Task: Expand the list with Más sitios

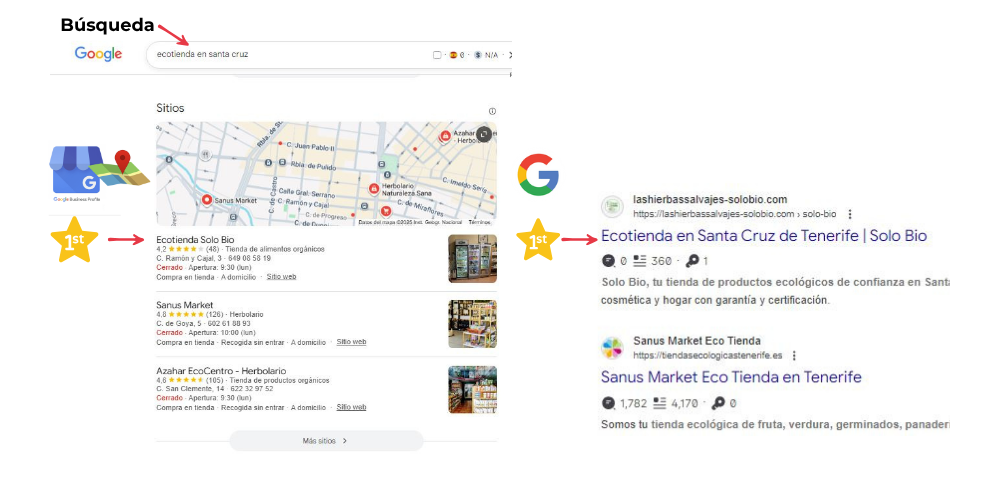Action: coord(326,440)
